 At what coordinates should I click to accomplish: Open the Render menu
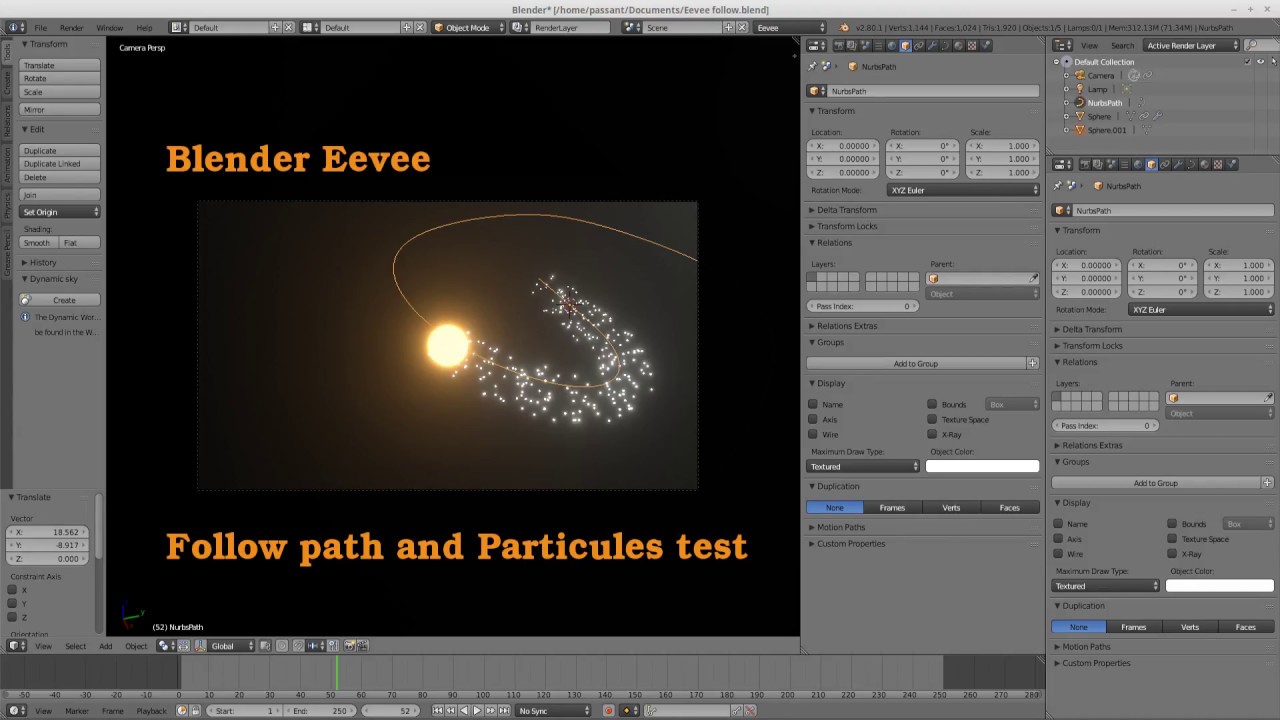(x=71, y=27)
